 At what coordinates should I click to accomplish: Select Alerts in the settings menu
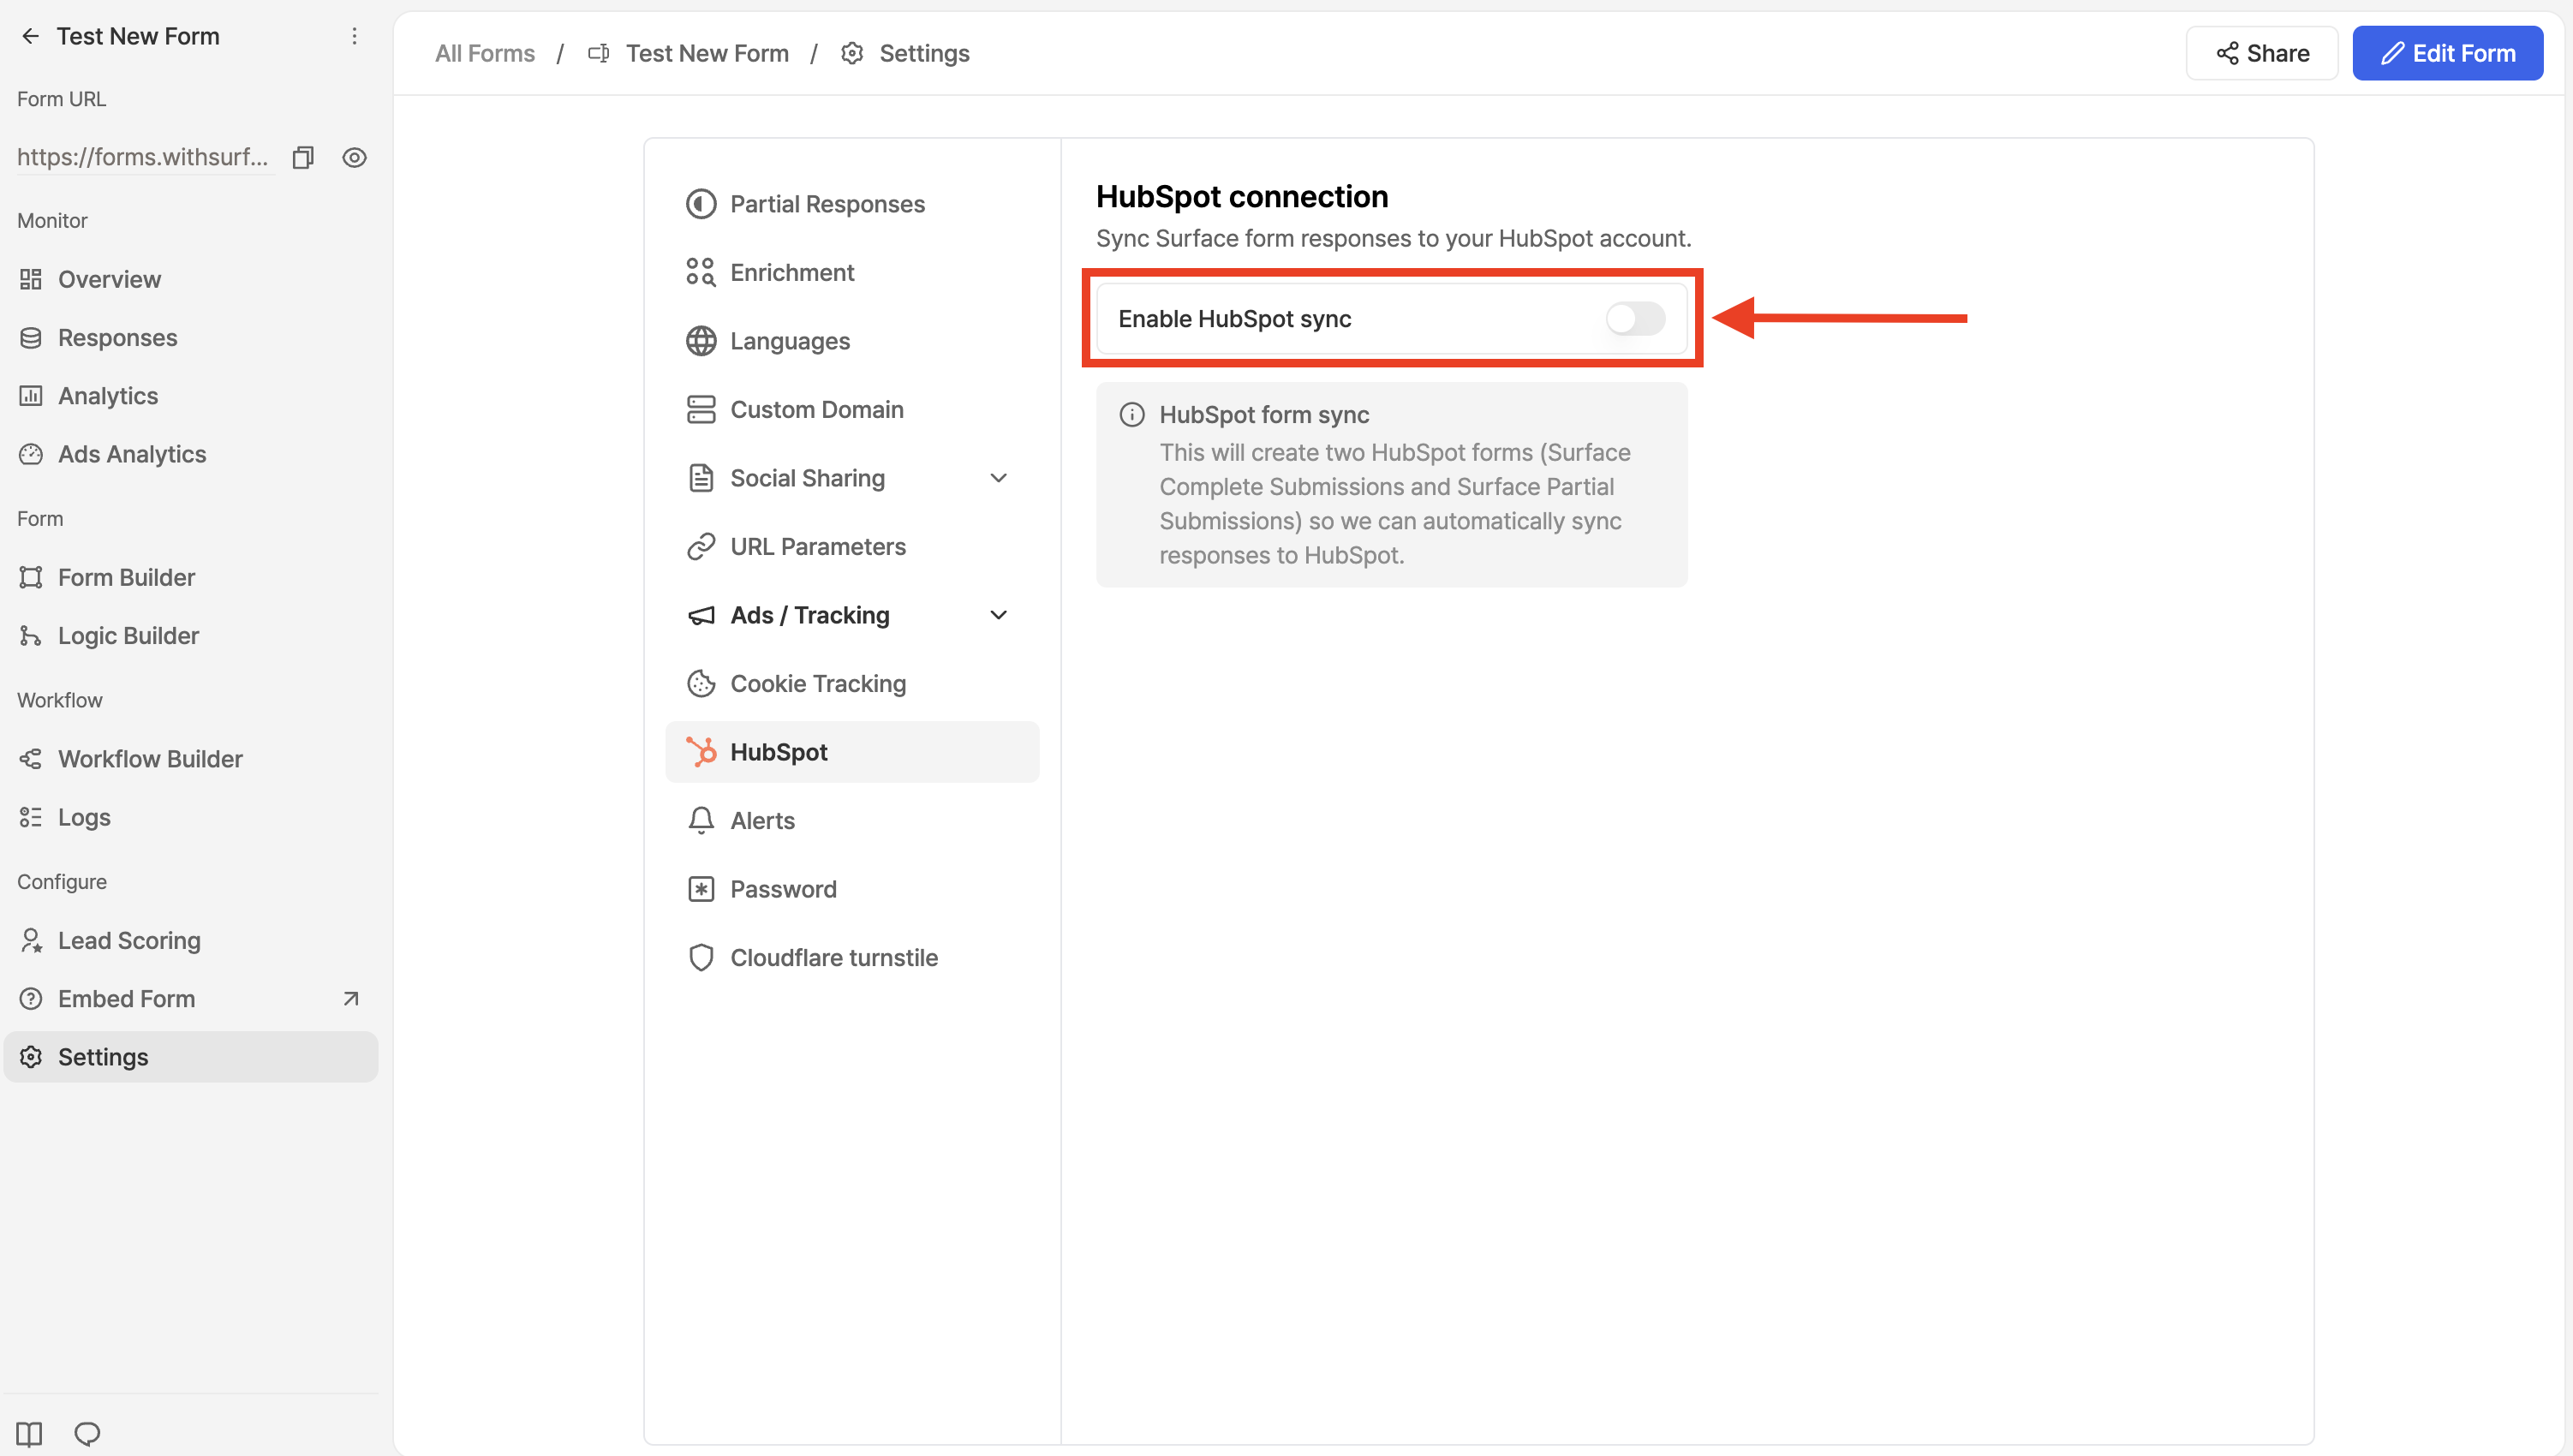pyautogui.click(x=763, y=820)
